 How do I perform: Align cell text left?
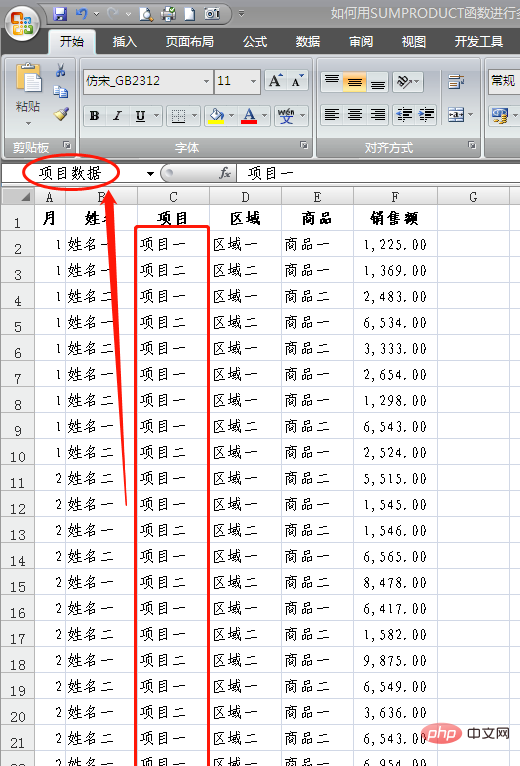[x=332, y=115]
